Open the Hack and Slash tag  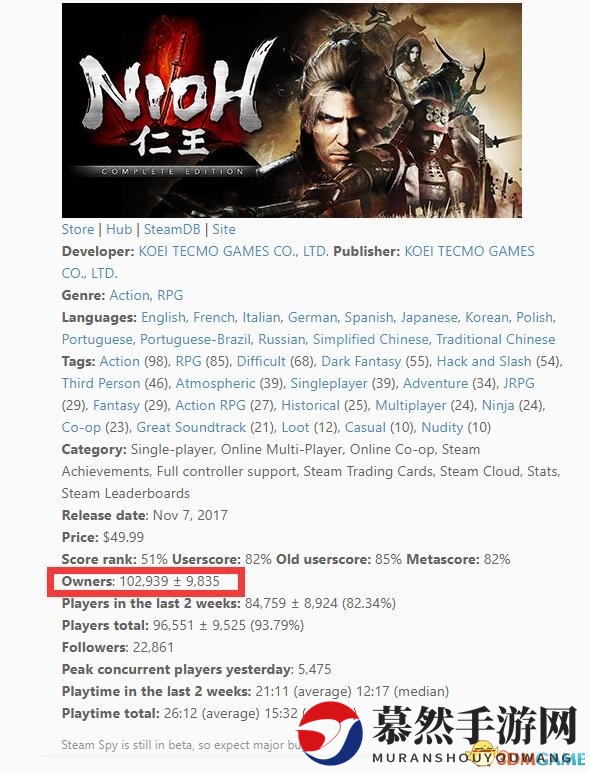[x=484, y=361]
